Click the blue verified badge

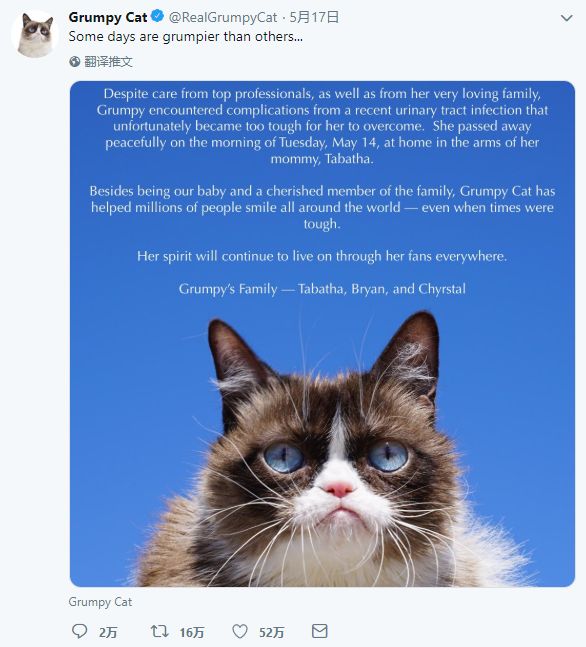[157, 17]
